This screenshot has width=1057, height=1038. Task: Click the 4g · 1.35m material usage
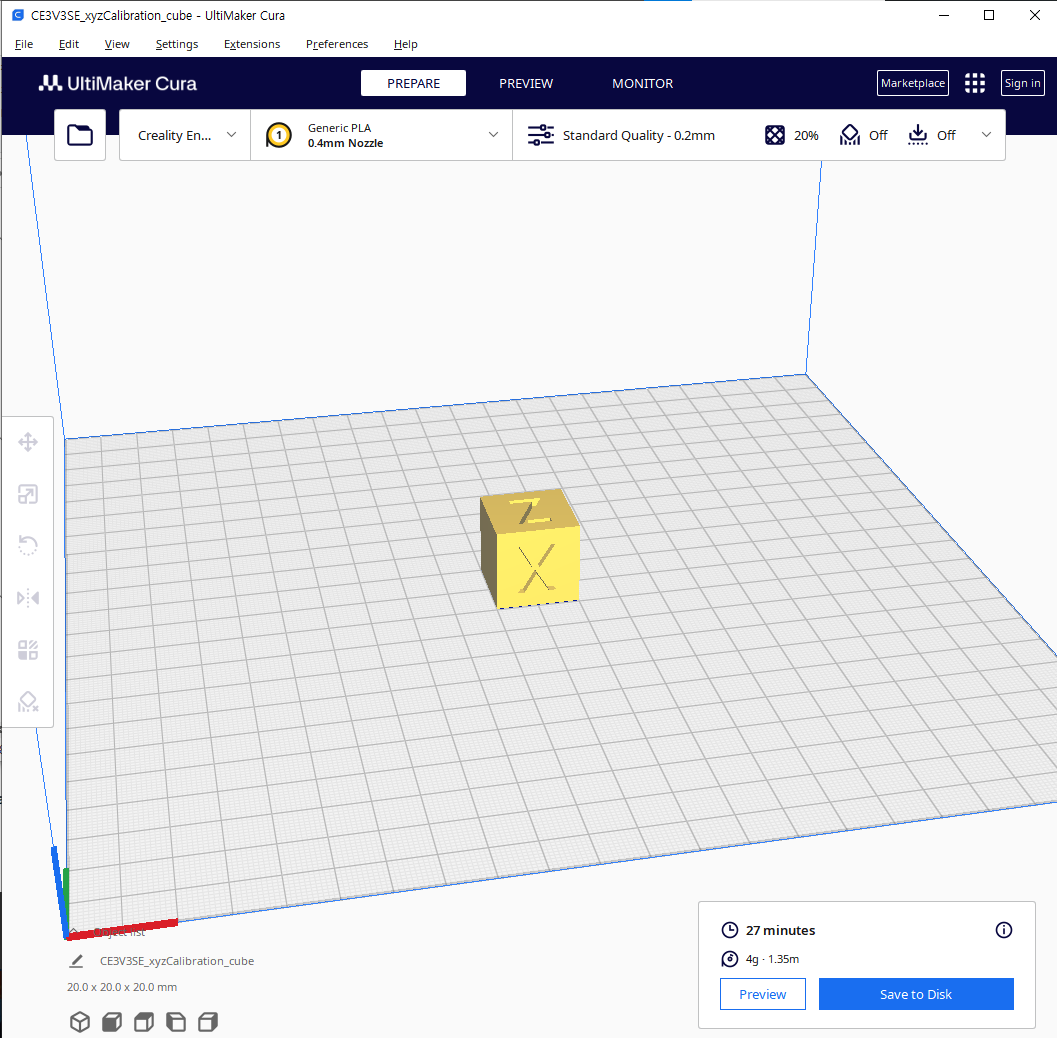[772, 958]
